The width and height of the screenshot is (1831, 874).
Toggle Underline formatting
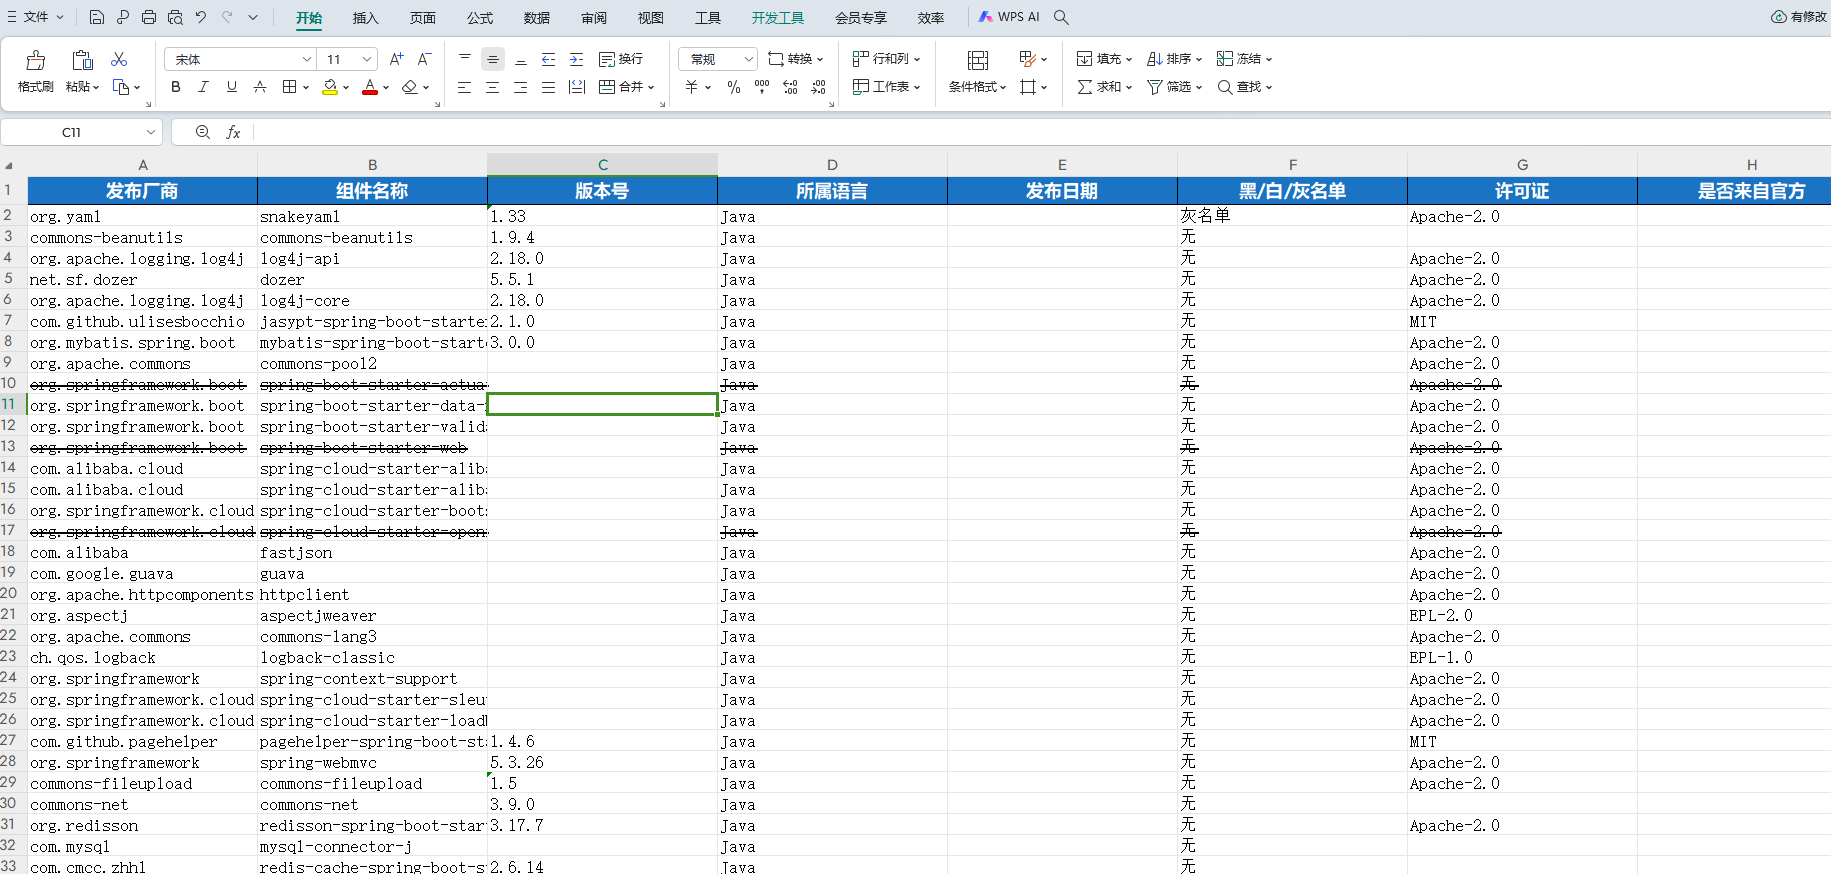click(x=232, y=87)
